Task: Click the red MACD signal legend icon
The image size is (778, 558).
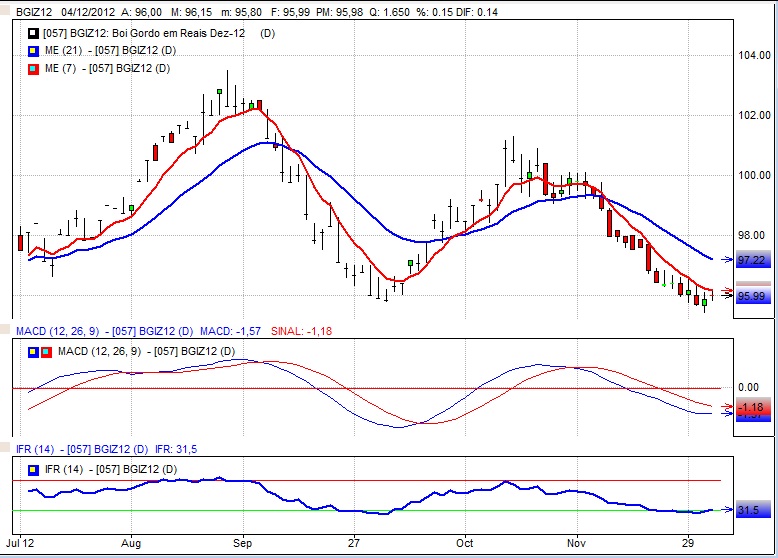Action: pos(45,351)
